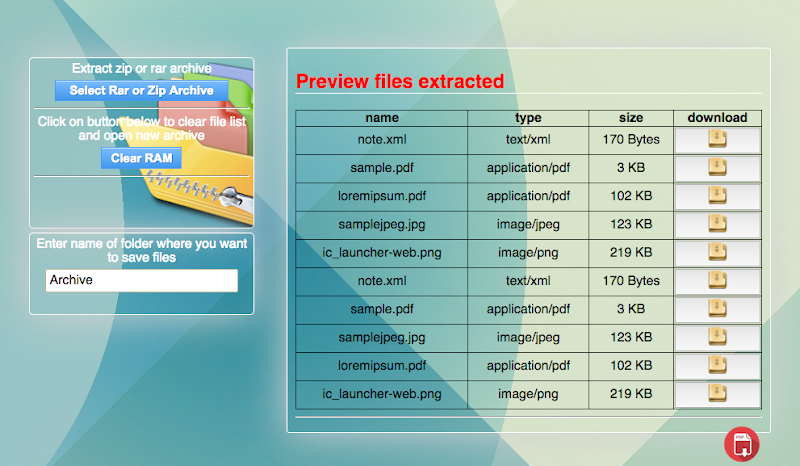Download the first sample.pdf file
The height and width of the screenshot is (466, 800).
point(717,168)
